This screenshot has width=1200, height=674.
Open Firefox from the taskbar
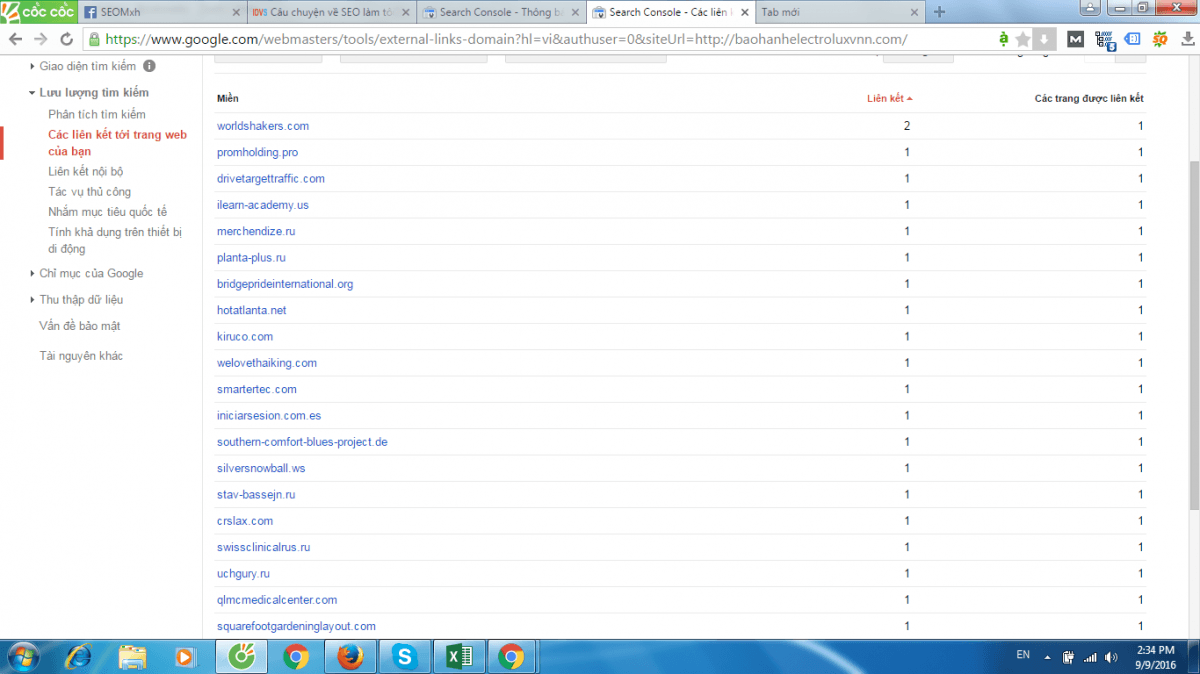[x=349, y=657]
